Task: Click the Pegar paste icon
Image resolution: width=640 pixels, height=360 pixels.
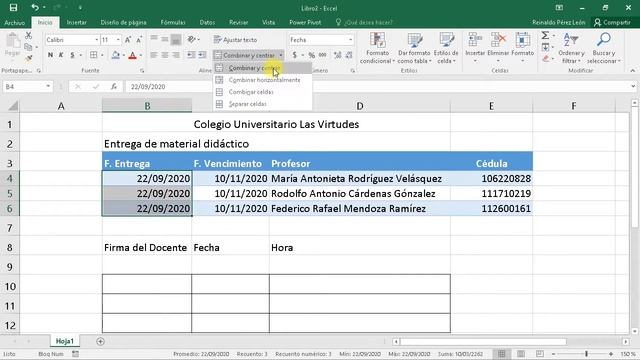Action: coord(13,45)
